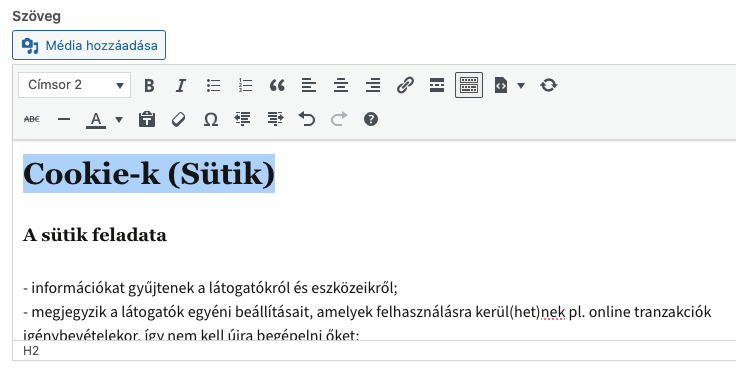
Task: Click the heading Cookie-k (Sütik)
Action: click(149, 174)
